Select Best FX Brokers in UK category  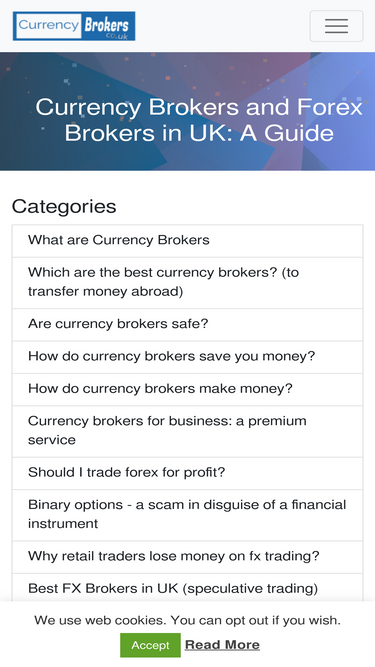[188, 589]
